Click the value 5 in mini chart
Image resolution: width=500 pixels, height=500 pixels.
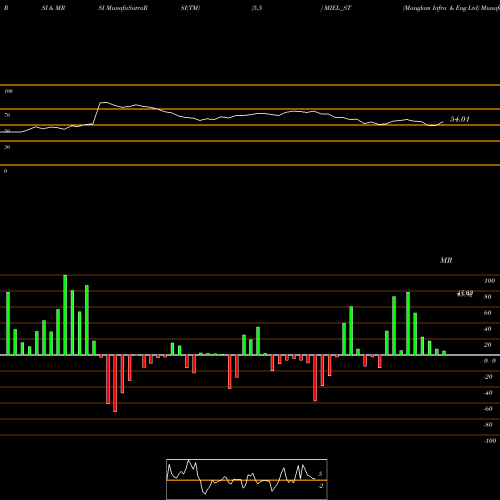click(x=320, y=474)
